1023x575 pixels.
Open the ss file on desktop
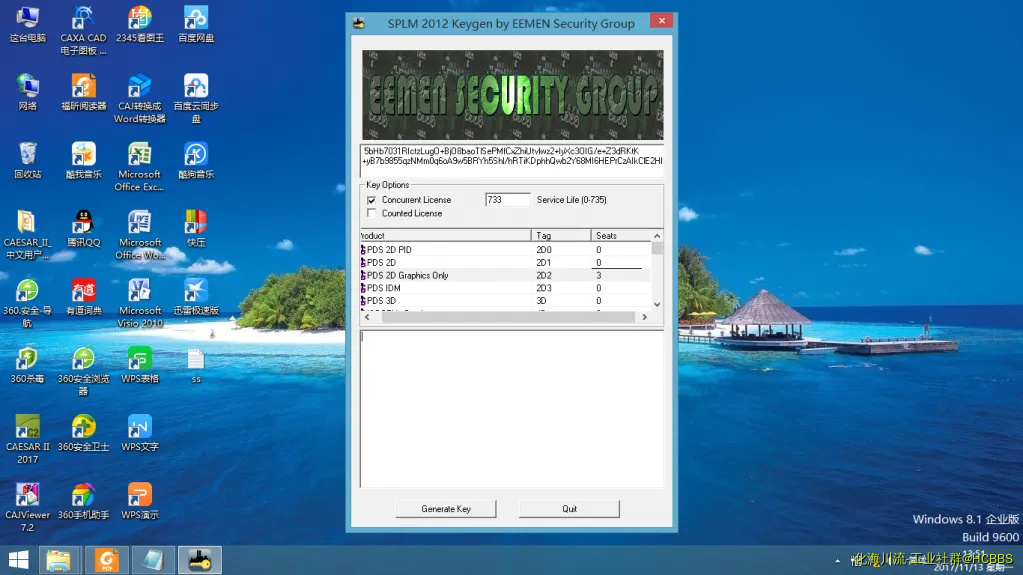196,365
